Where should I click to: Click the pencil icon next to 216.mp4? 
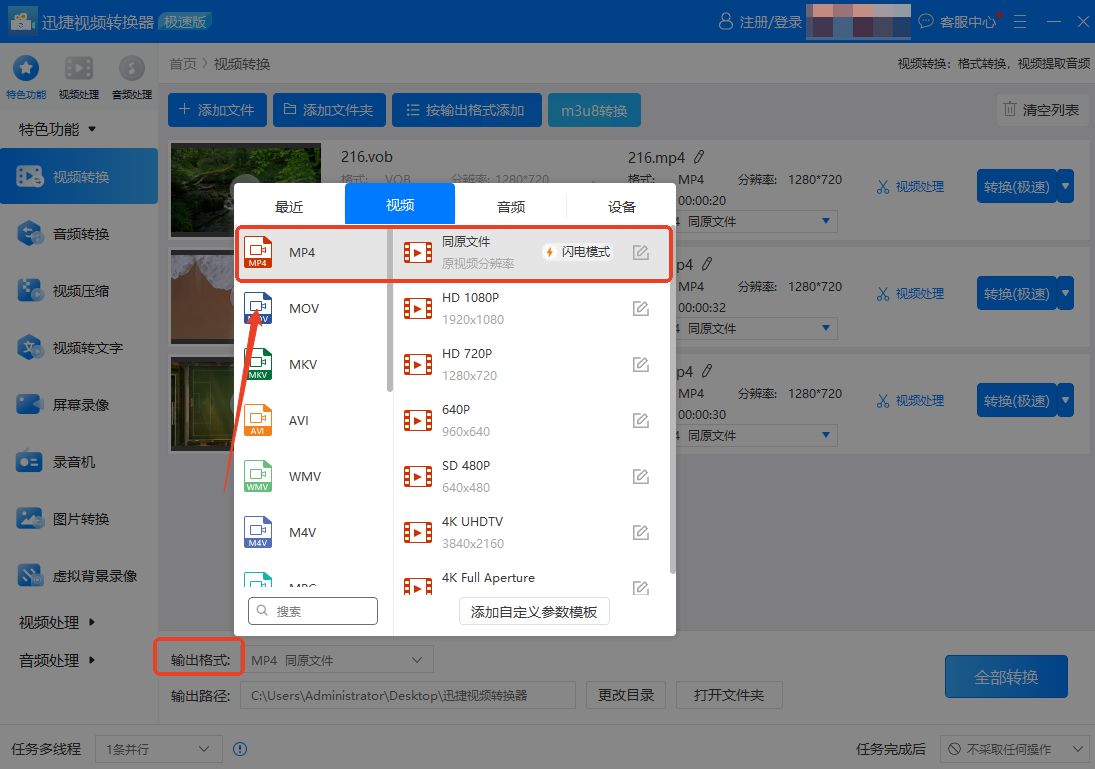point(699,157)
